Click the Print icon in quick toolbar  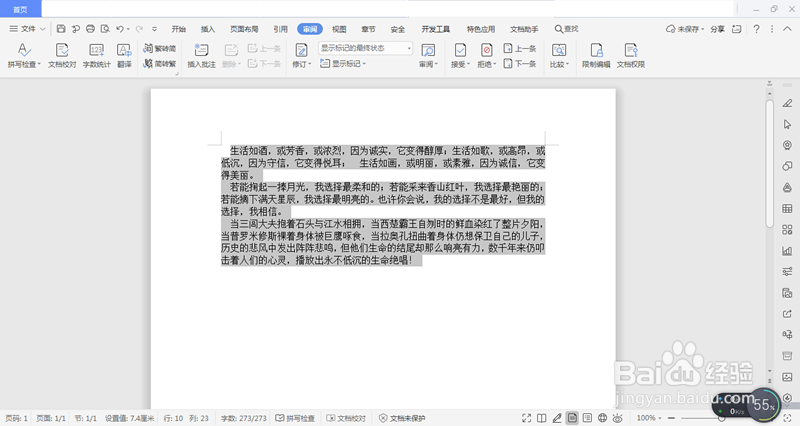[90, 29]
